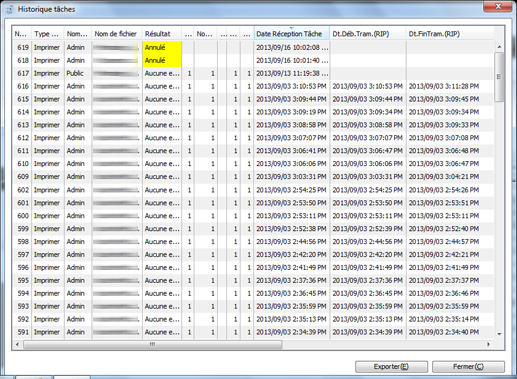Click end date 2013/09/03 3:09:33 PM

[444, 125]
